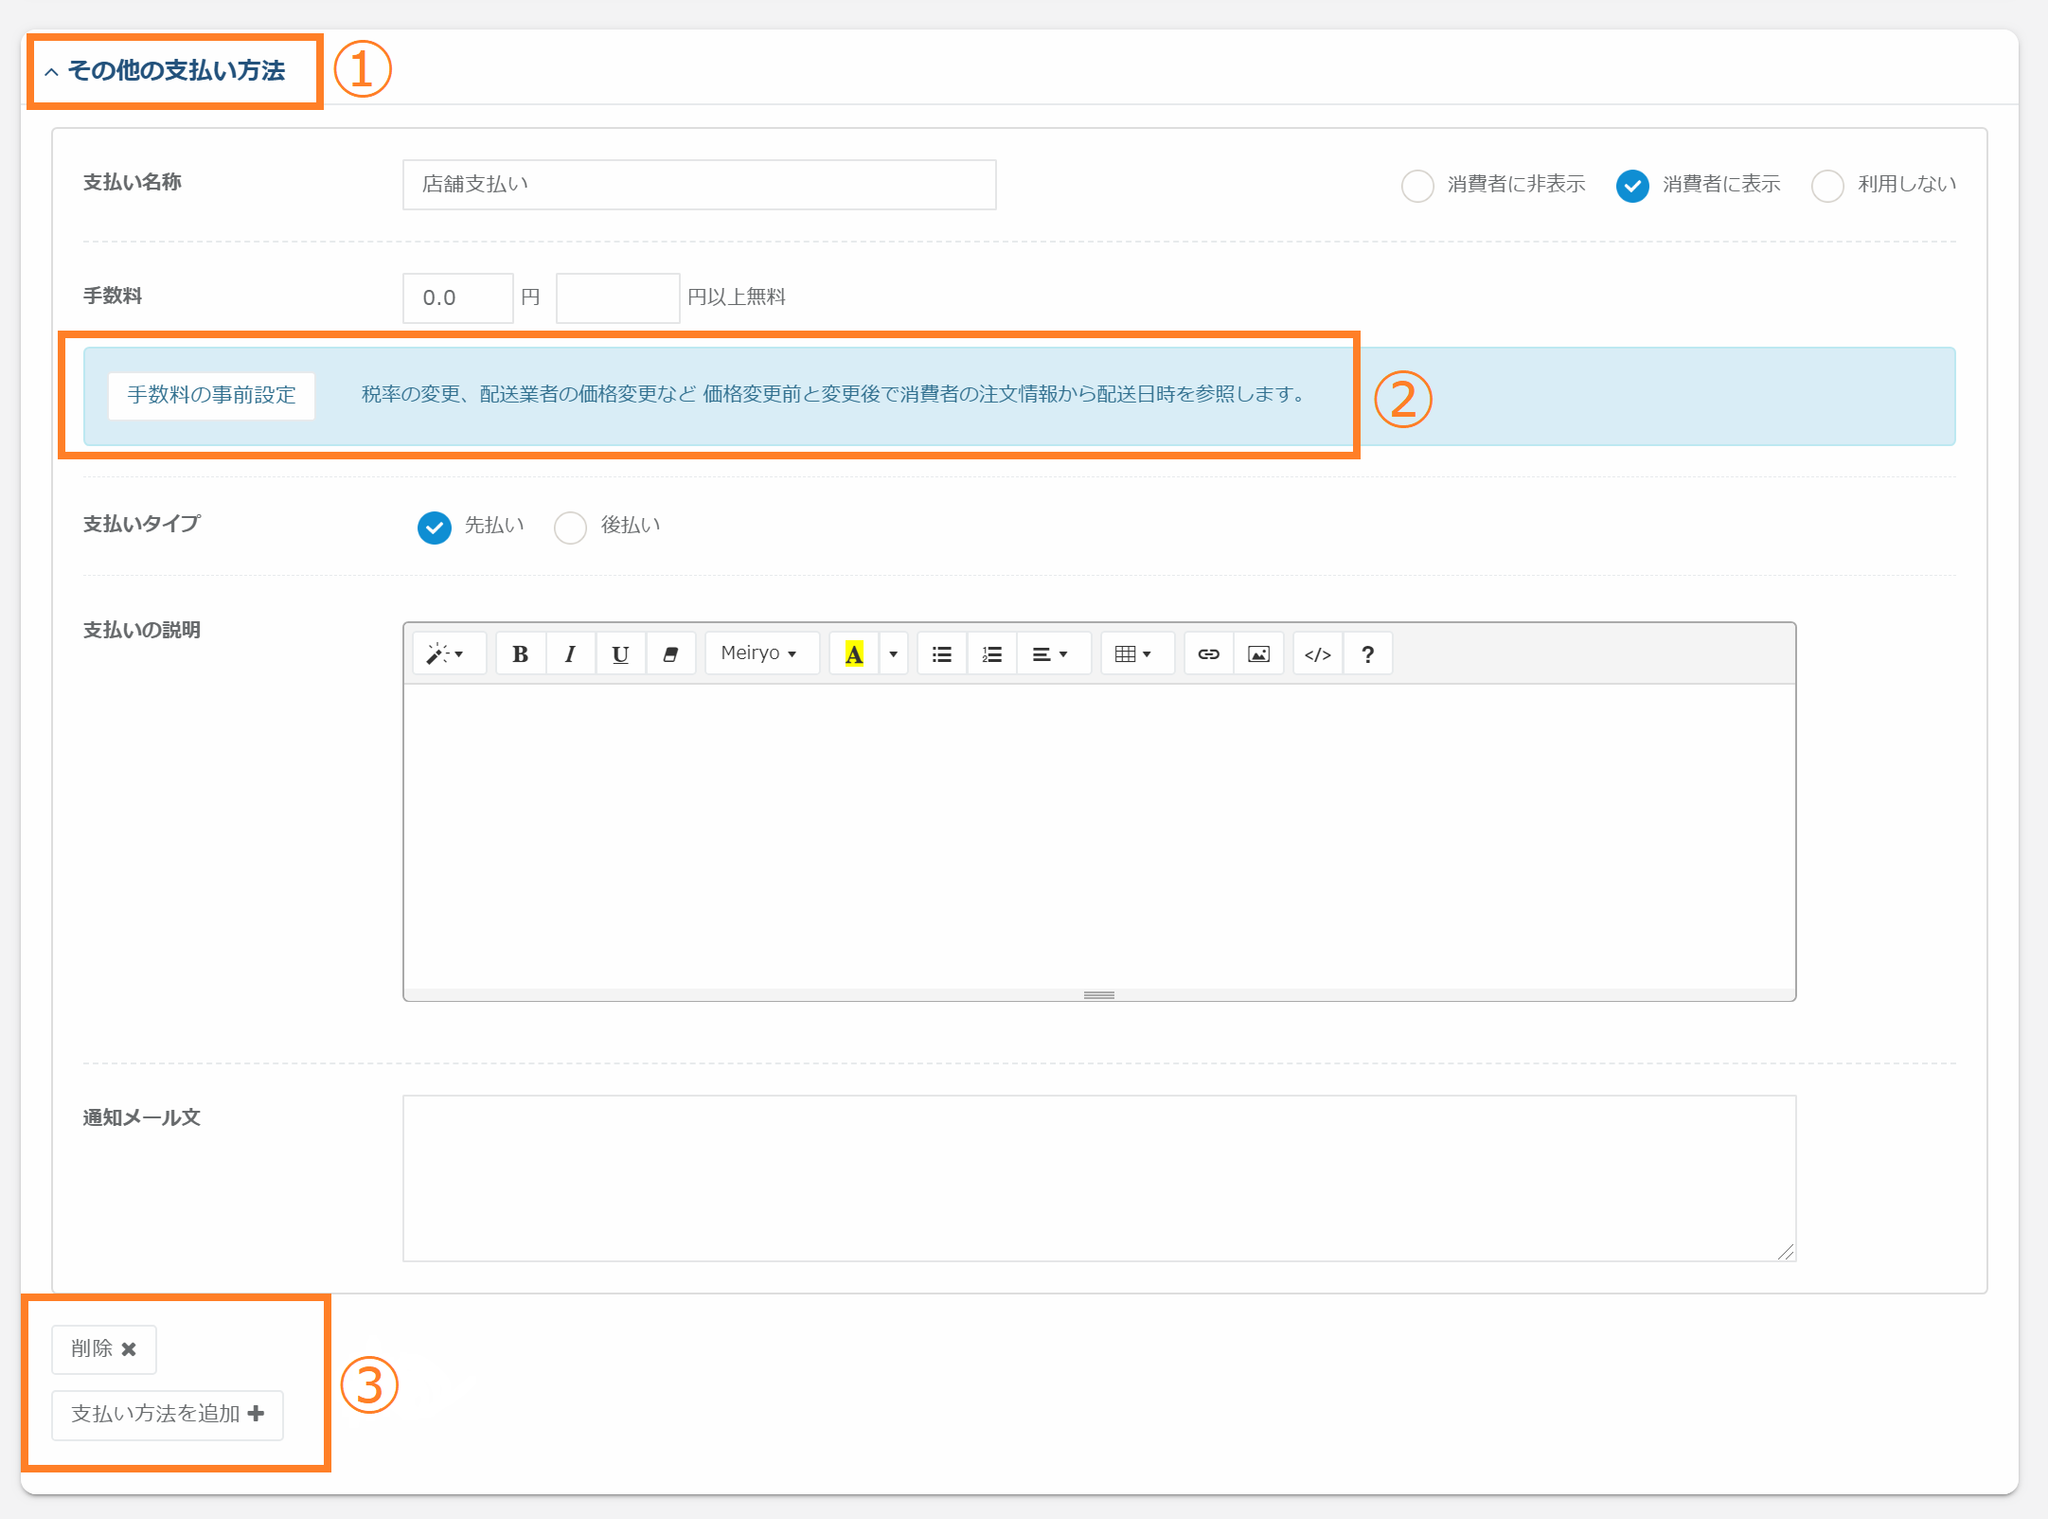The image size is (2048, 1519).
Task: Click the insert link icon
Action: click(x=1208, y=654)
